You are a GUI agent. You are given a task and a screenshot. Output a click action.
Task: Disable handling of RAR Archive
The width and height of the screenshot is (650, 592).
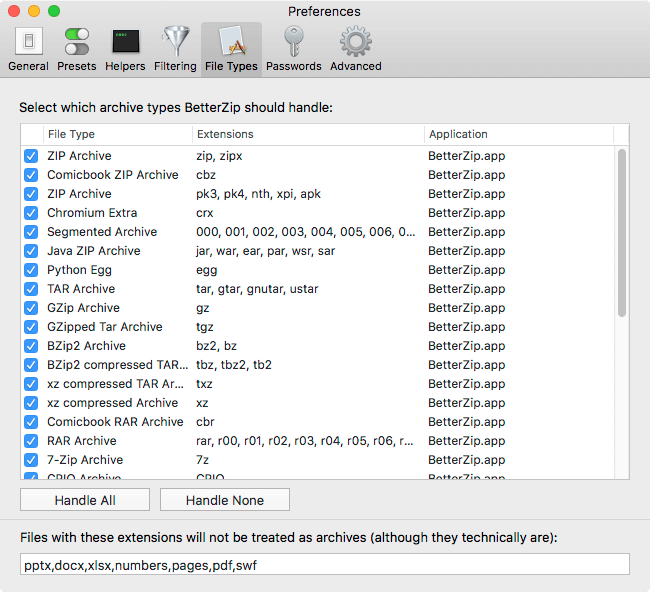31,441
